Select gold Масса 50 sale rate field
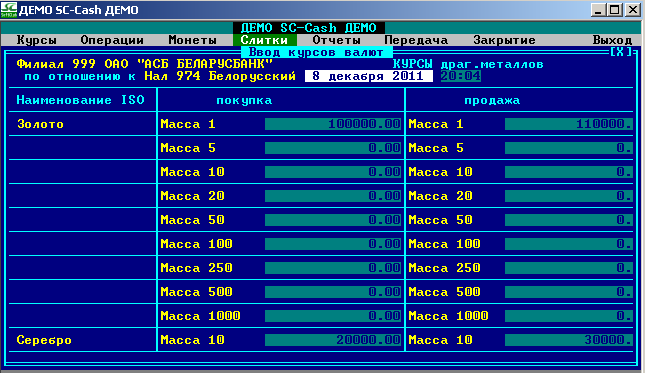Screen dimensions: 645x373 click(568, 220)
